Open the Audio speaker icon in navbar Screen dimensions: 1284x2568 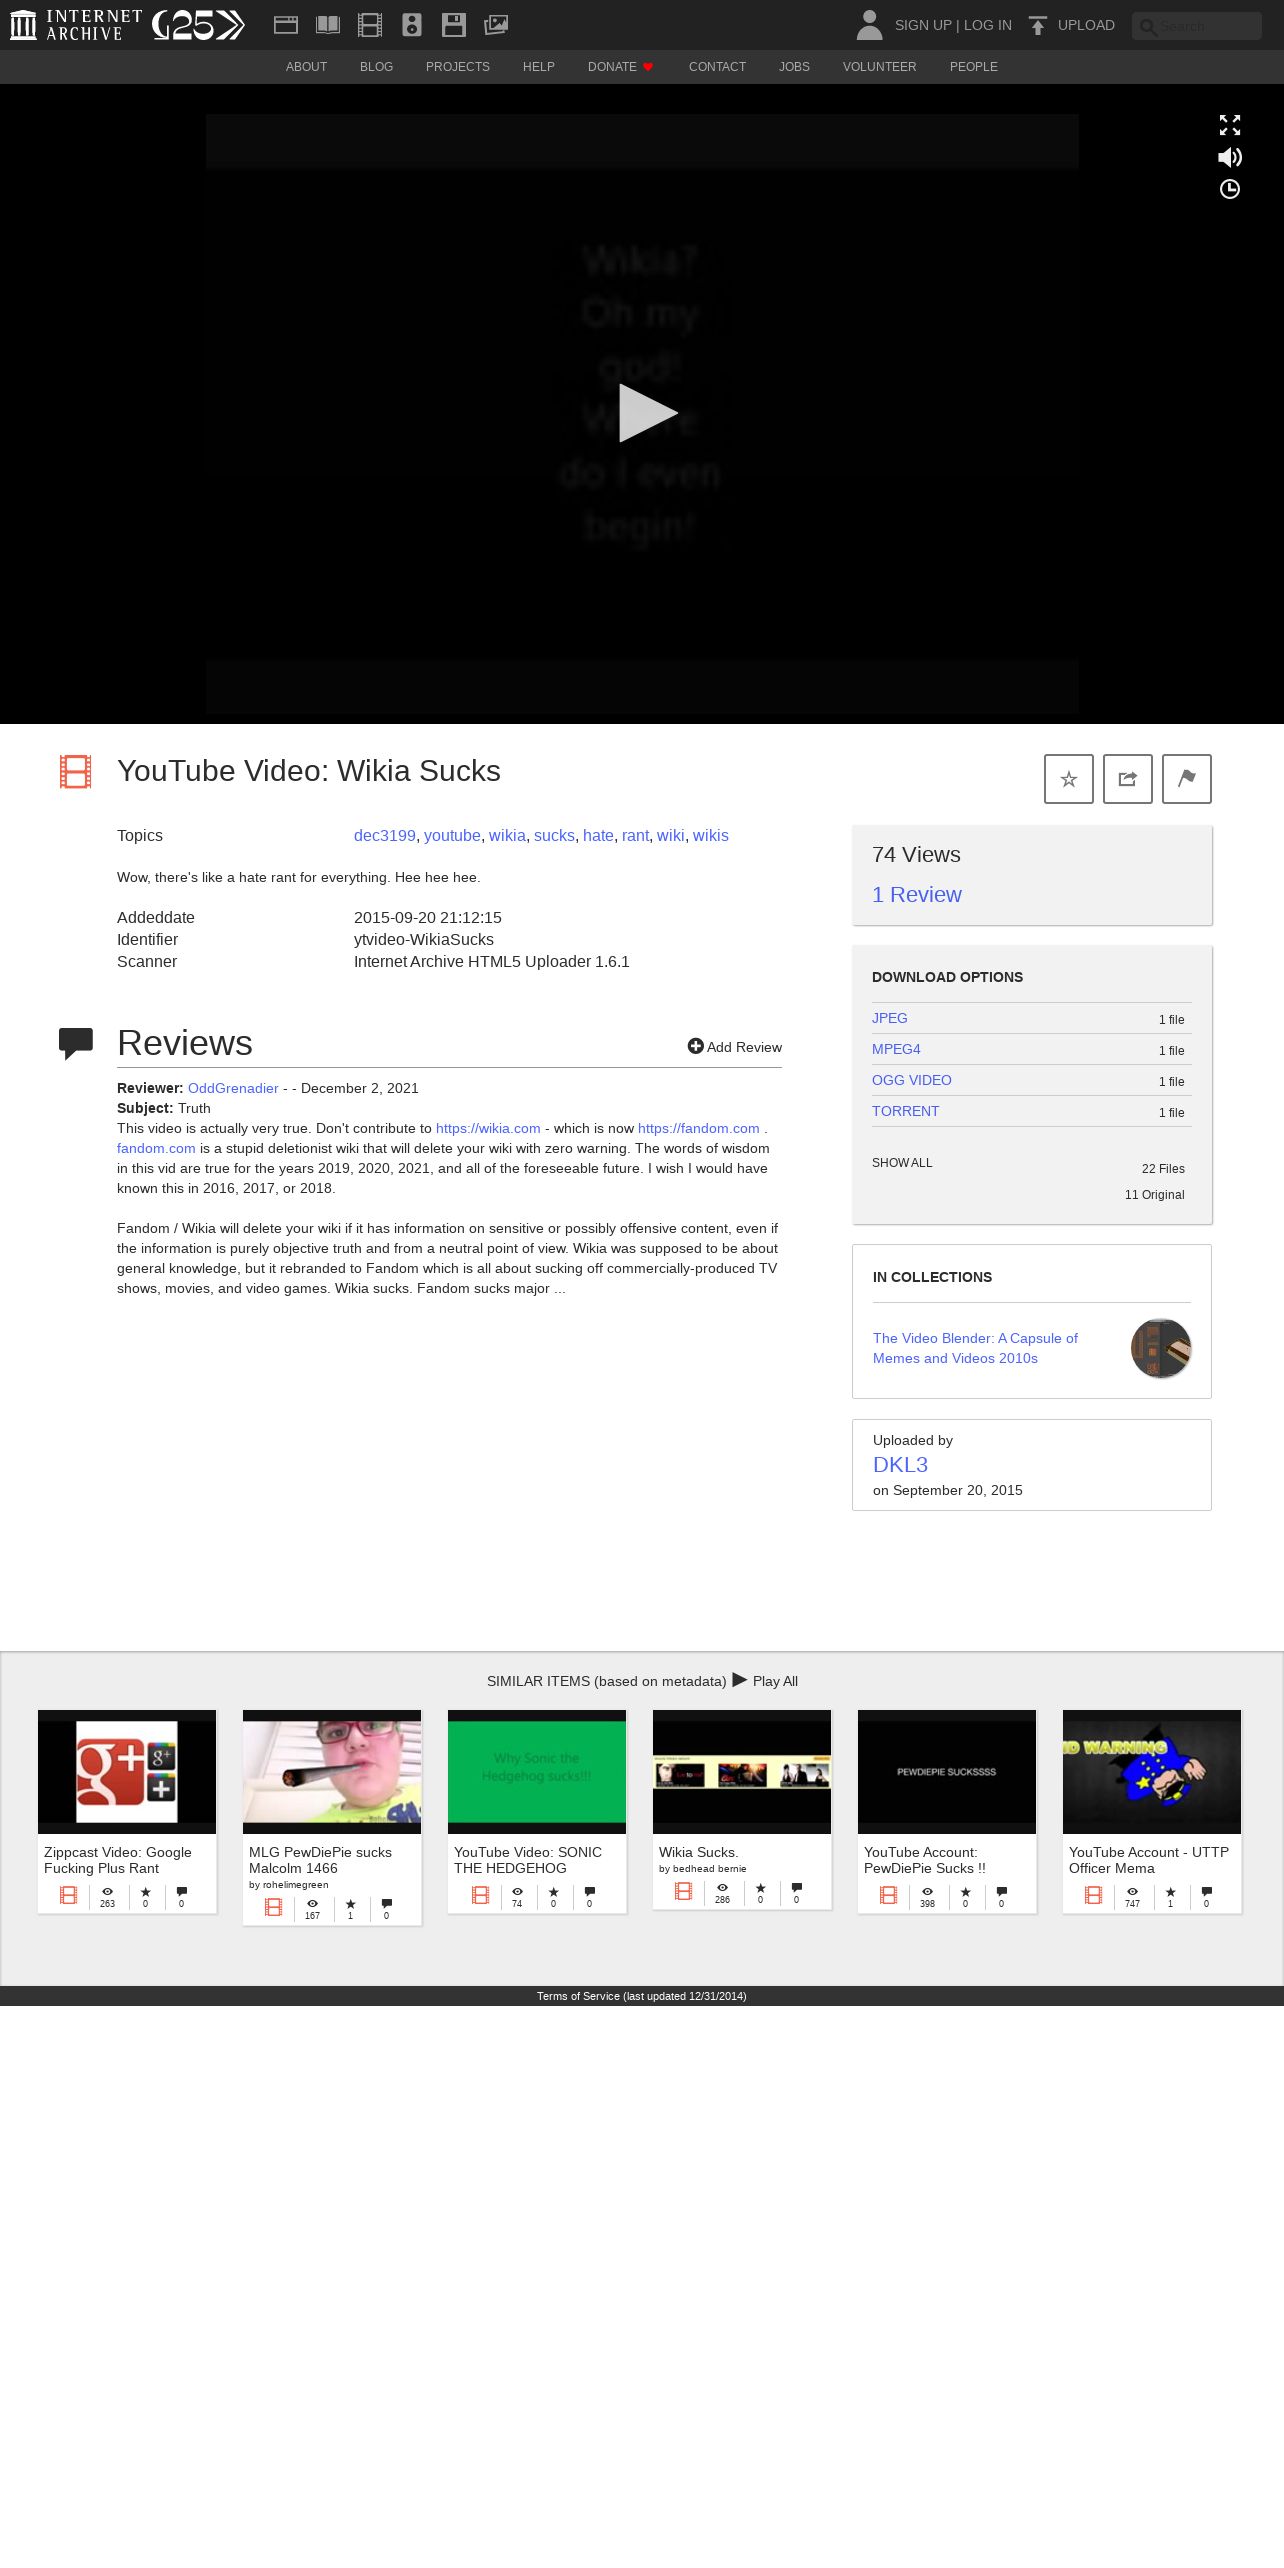coord(412,25)
